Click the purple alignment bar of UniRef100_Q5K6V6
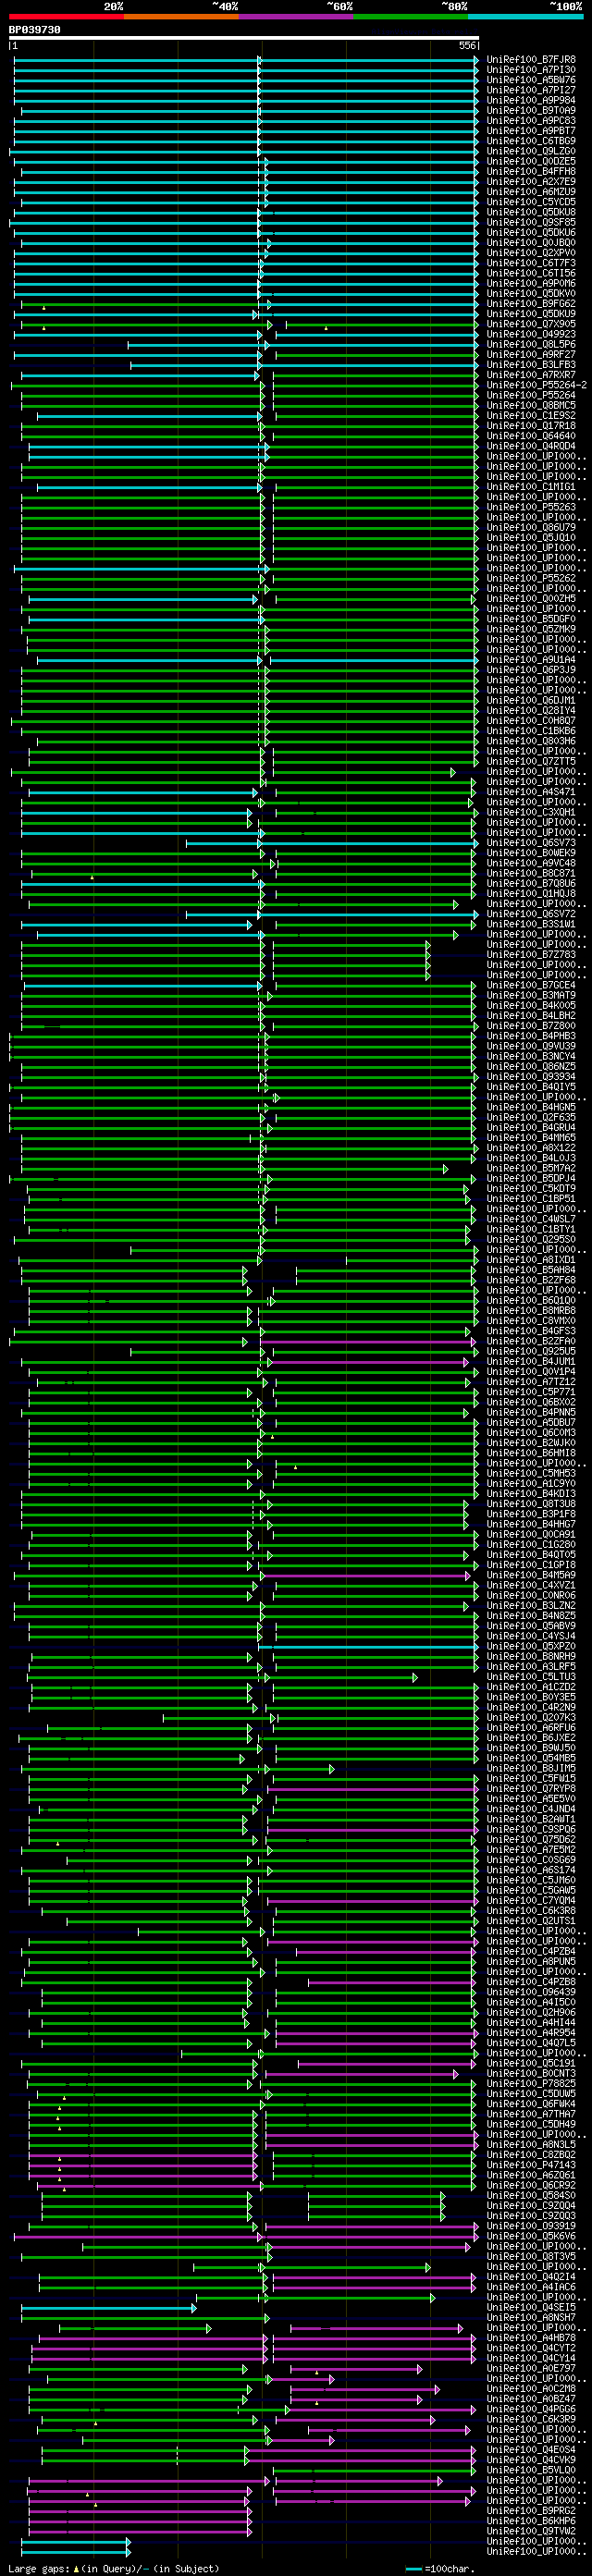Screen dimensions: 592x2576 point(246,2236)
